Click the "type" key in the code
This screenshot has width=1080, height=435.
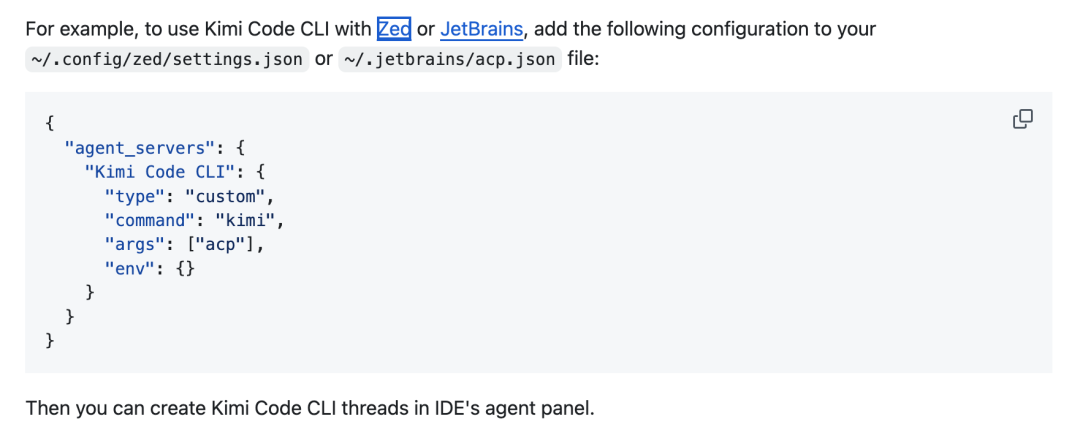click(x=135, y=195)
